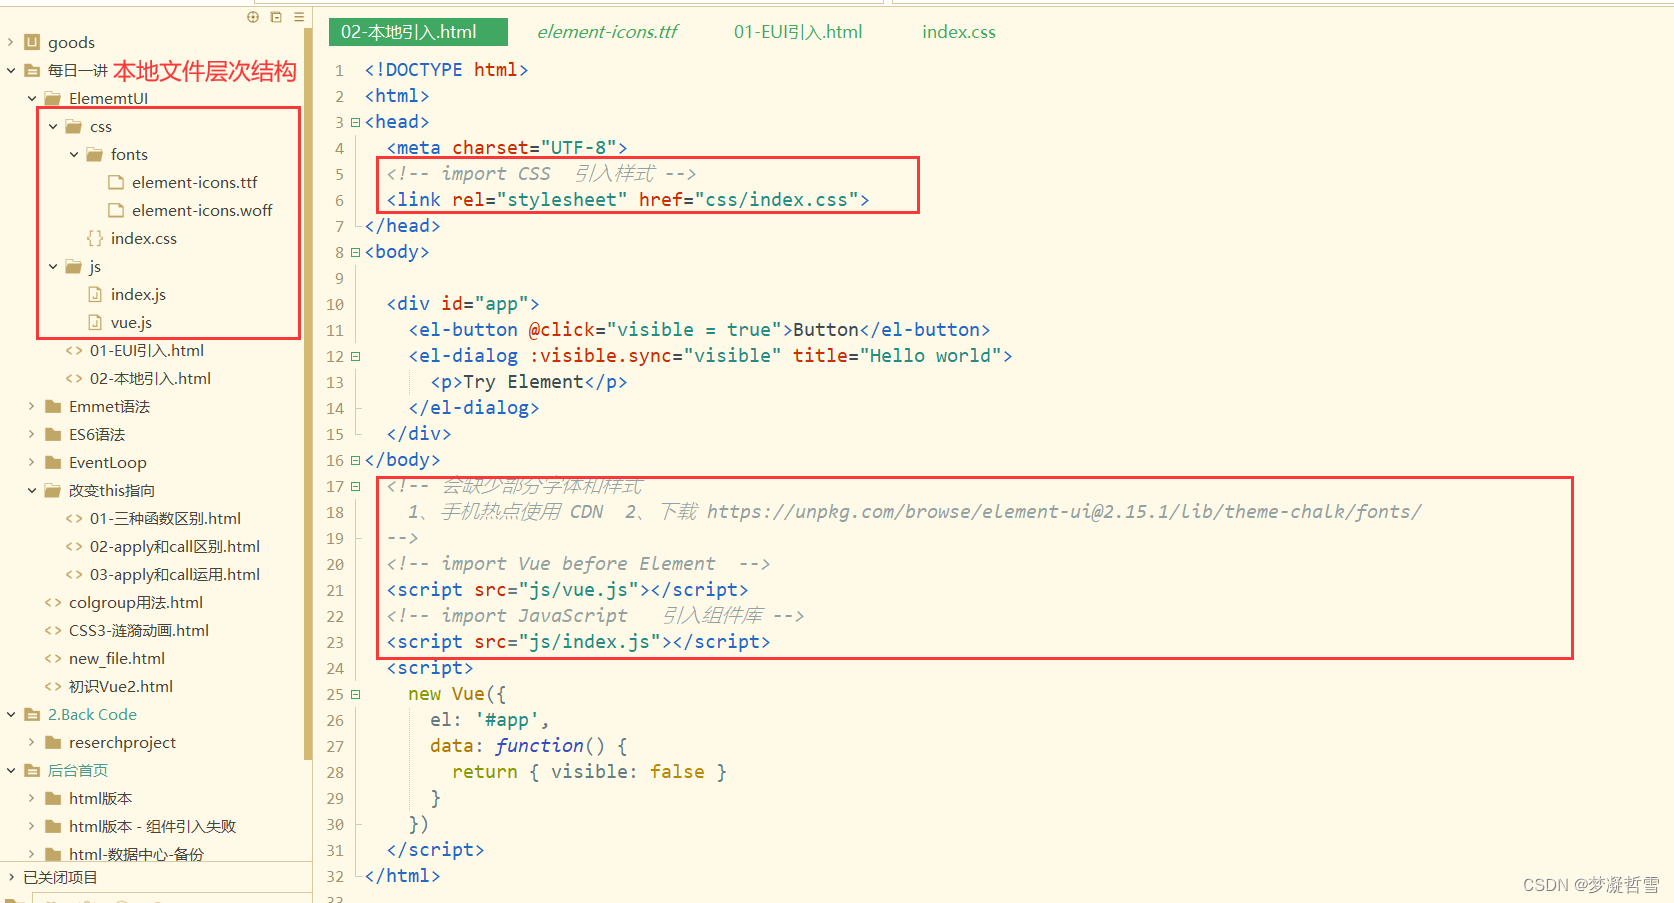
Task: Switch to the element-icons.ttf tab
Action: point(607,32)
